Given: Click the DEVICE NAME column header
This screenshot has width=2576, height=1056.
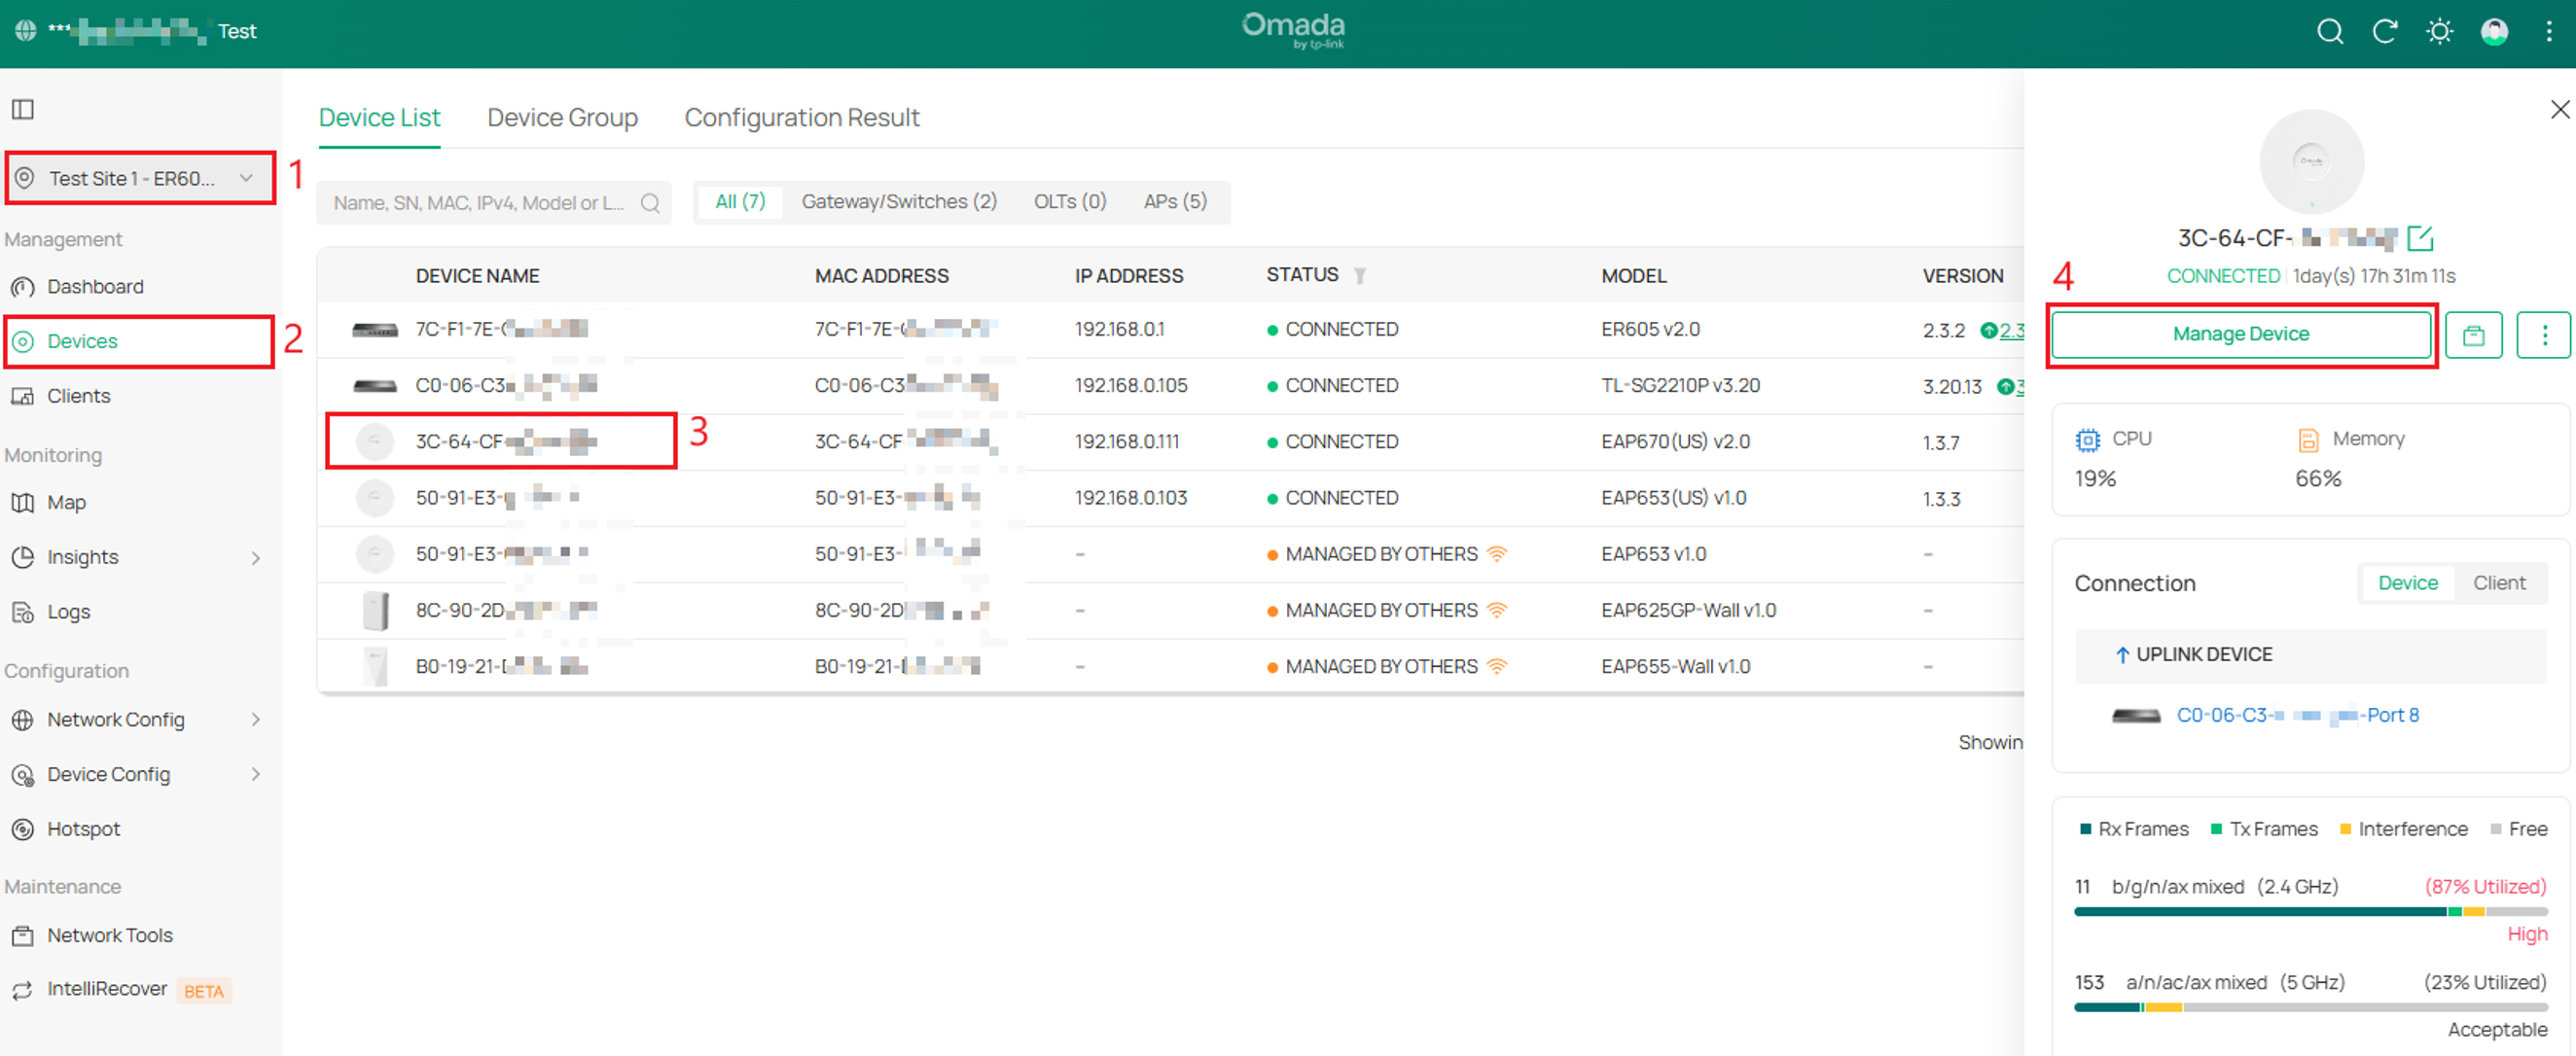Looking at the screenshot, I should pos(477,276).
